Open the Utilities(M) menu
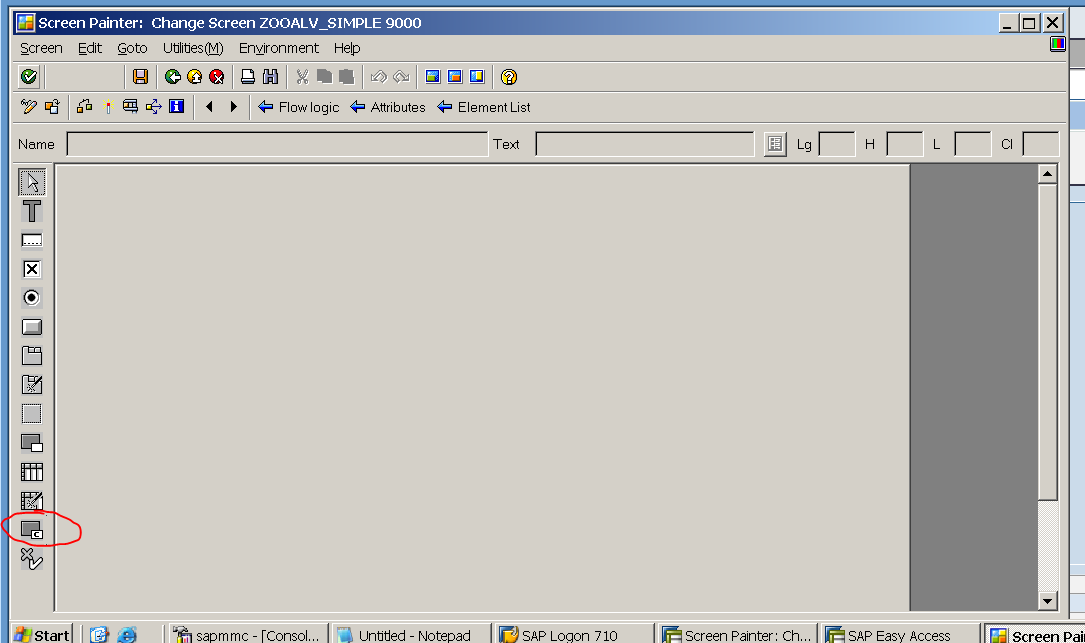Screen dimensions: 1085x643 click(193, 47)
